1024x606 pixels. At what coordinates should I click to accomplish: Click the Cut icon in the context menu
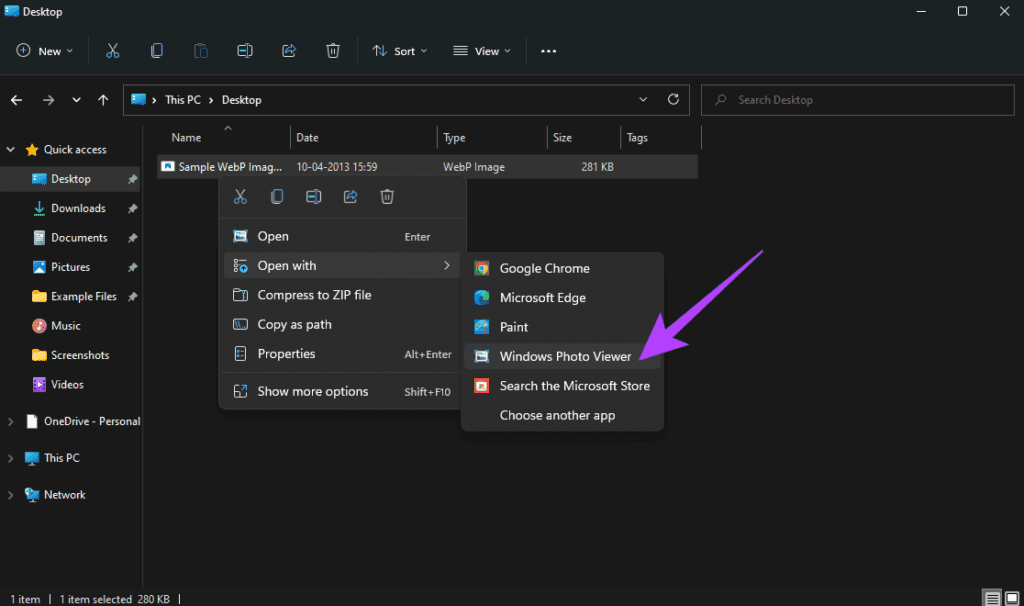(x=240, y=197)
